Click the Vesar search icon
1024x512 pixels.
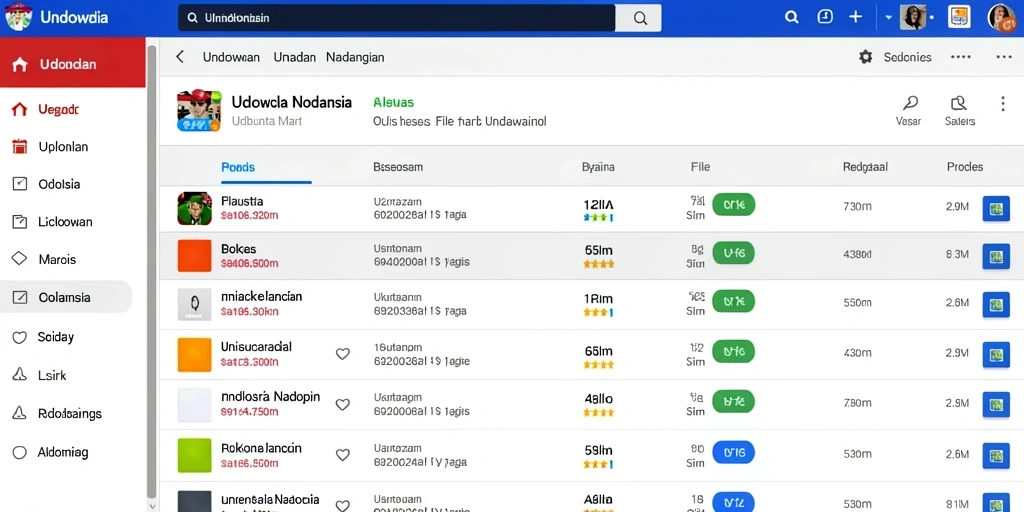pos(909,103)
